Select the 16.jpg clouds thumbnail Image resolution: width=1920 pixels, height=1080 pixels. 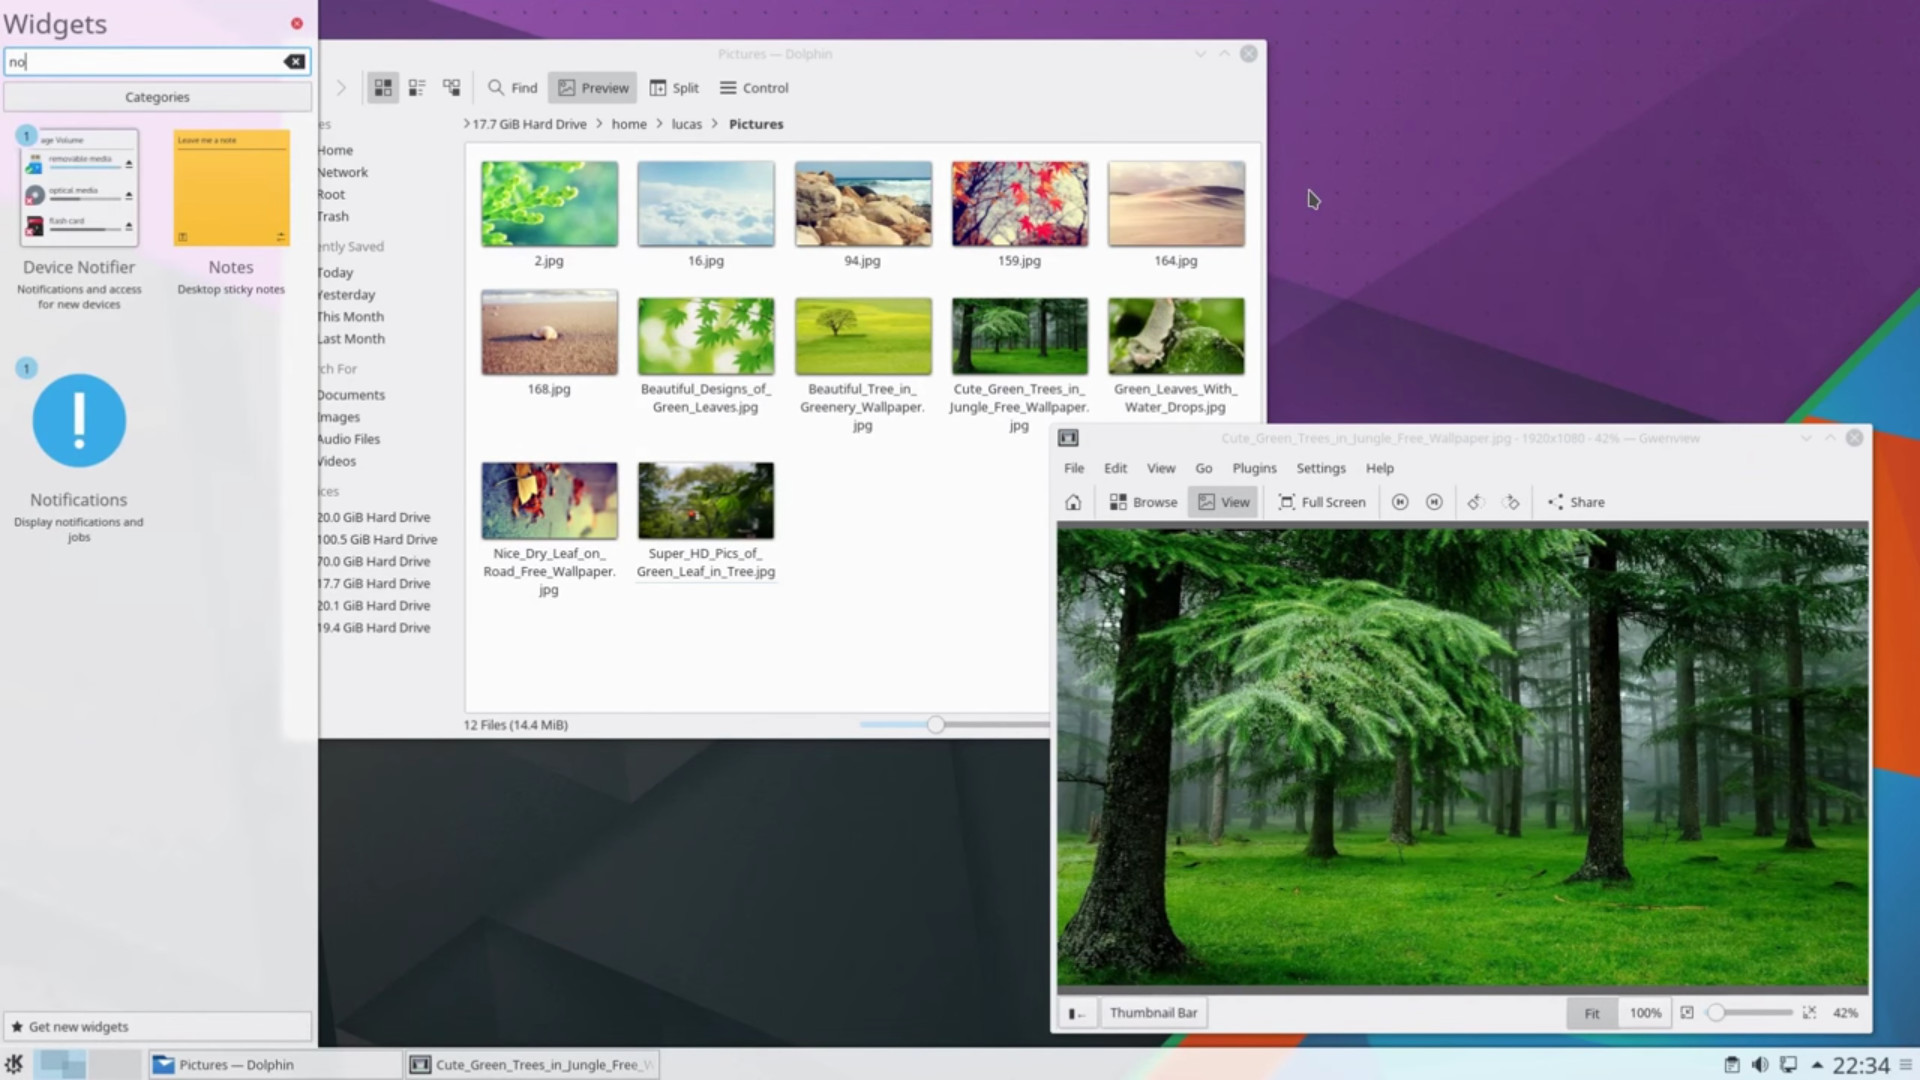tap(706, 204)
